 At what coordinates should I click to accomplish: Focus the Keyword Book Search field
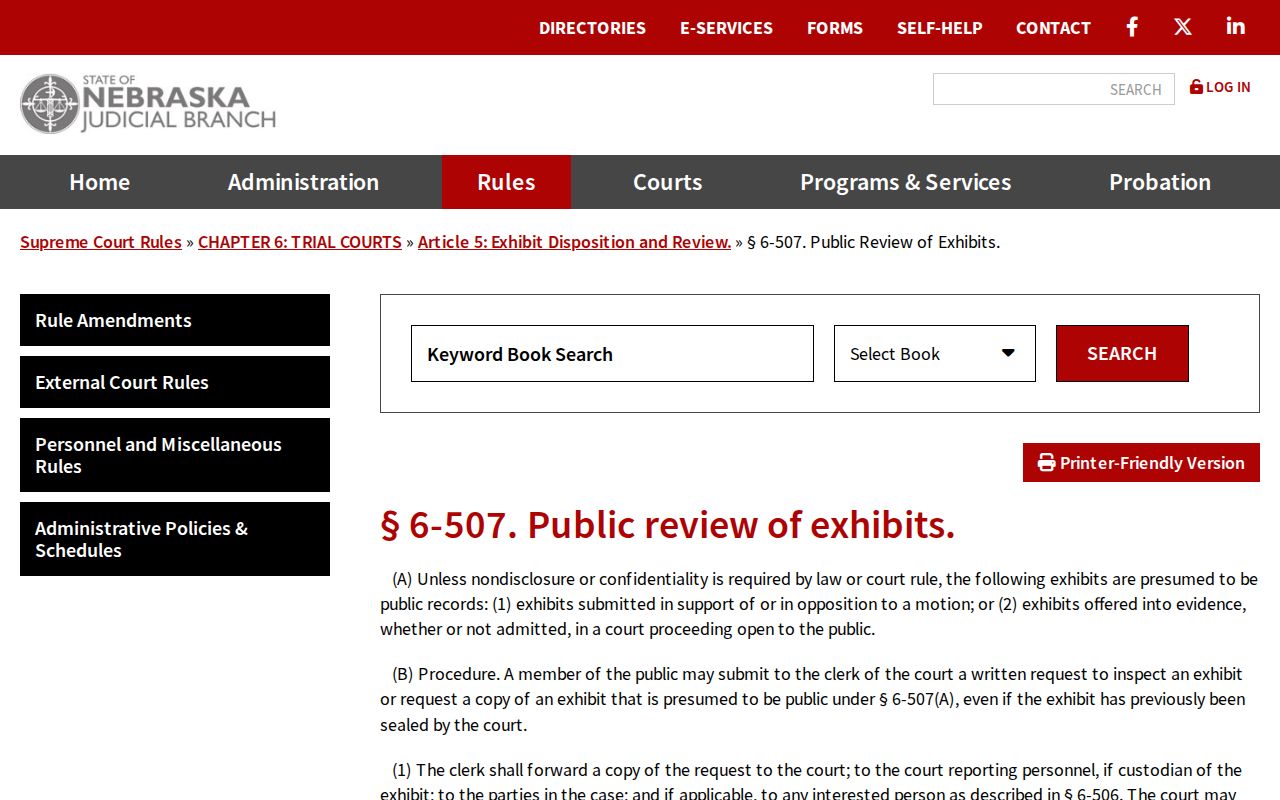[x=612, y=354]
